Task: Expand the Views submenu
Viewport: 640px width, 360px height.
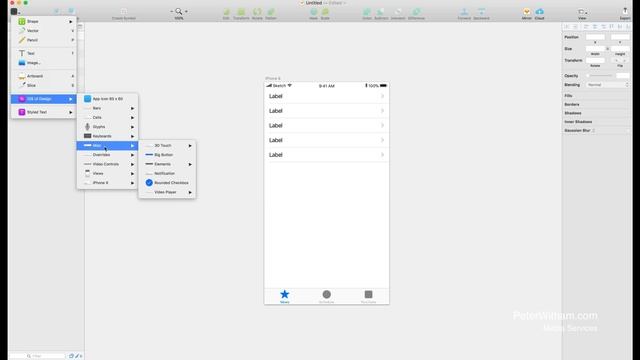Action: pos(107,173)
